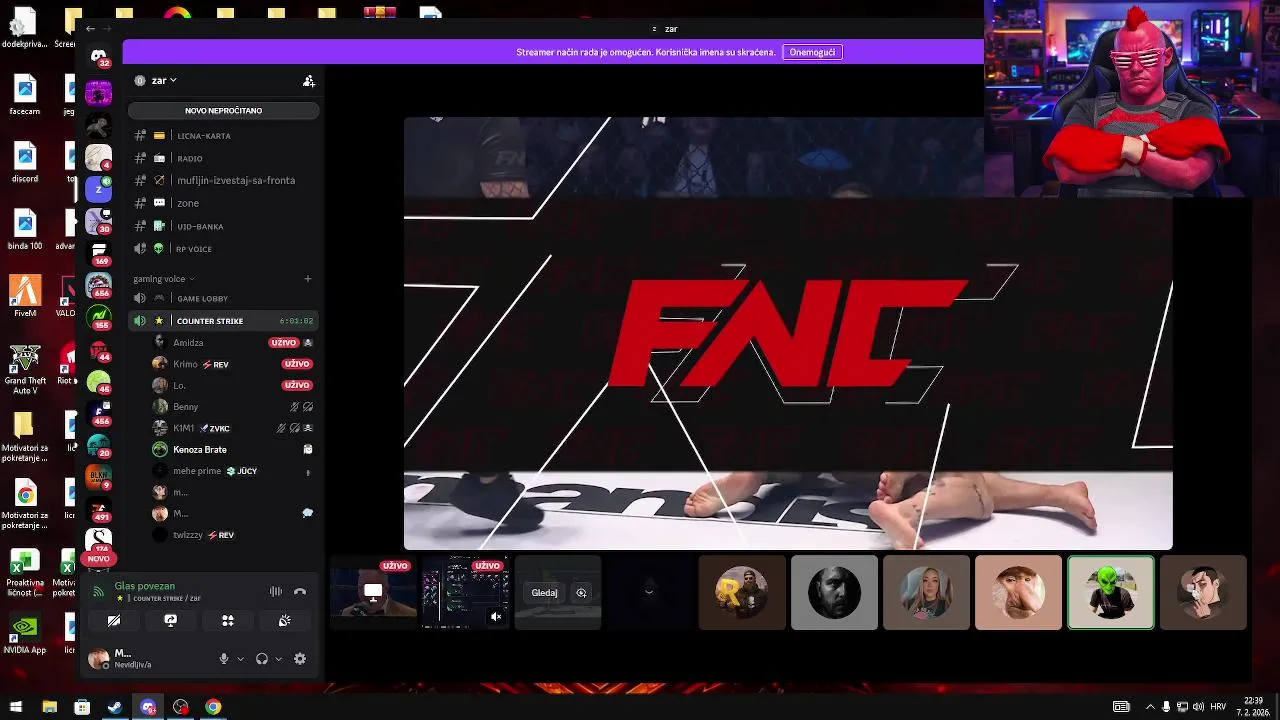Open headphone output options arrow
Viewport: 1280px width, 720px height.
click(279, 659)
